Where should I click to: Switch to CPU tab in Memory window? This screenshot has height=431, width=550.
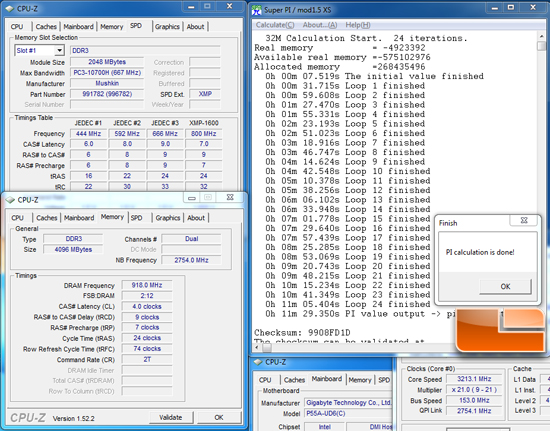click(17, 218)
